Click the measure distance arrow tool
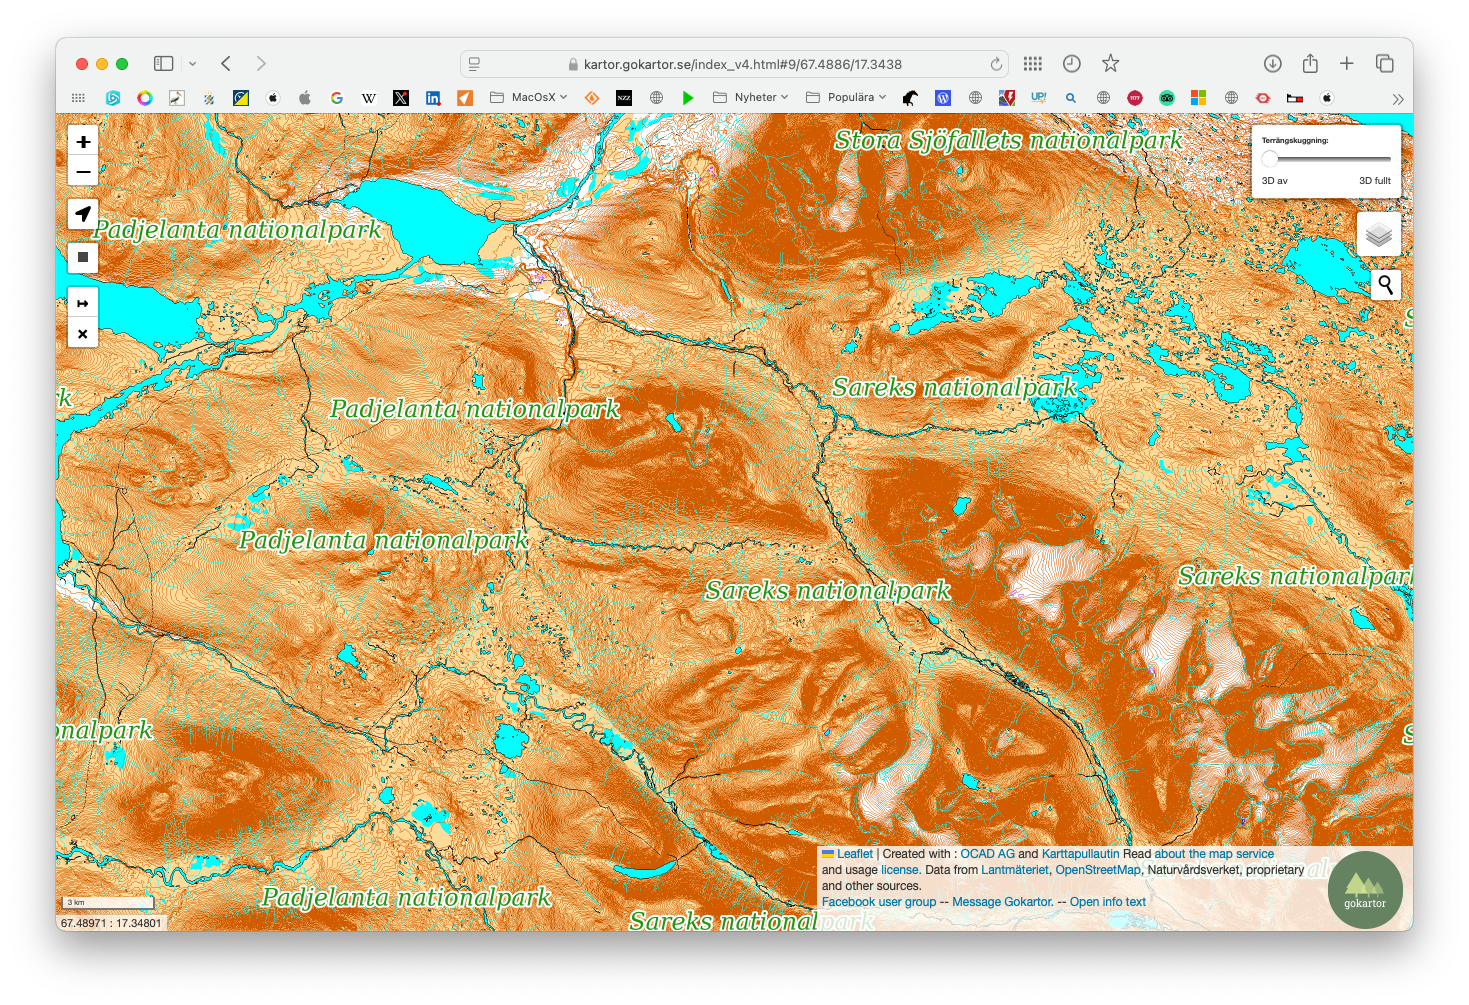 [83, 303]
